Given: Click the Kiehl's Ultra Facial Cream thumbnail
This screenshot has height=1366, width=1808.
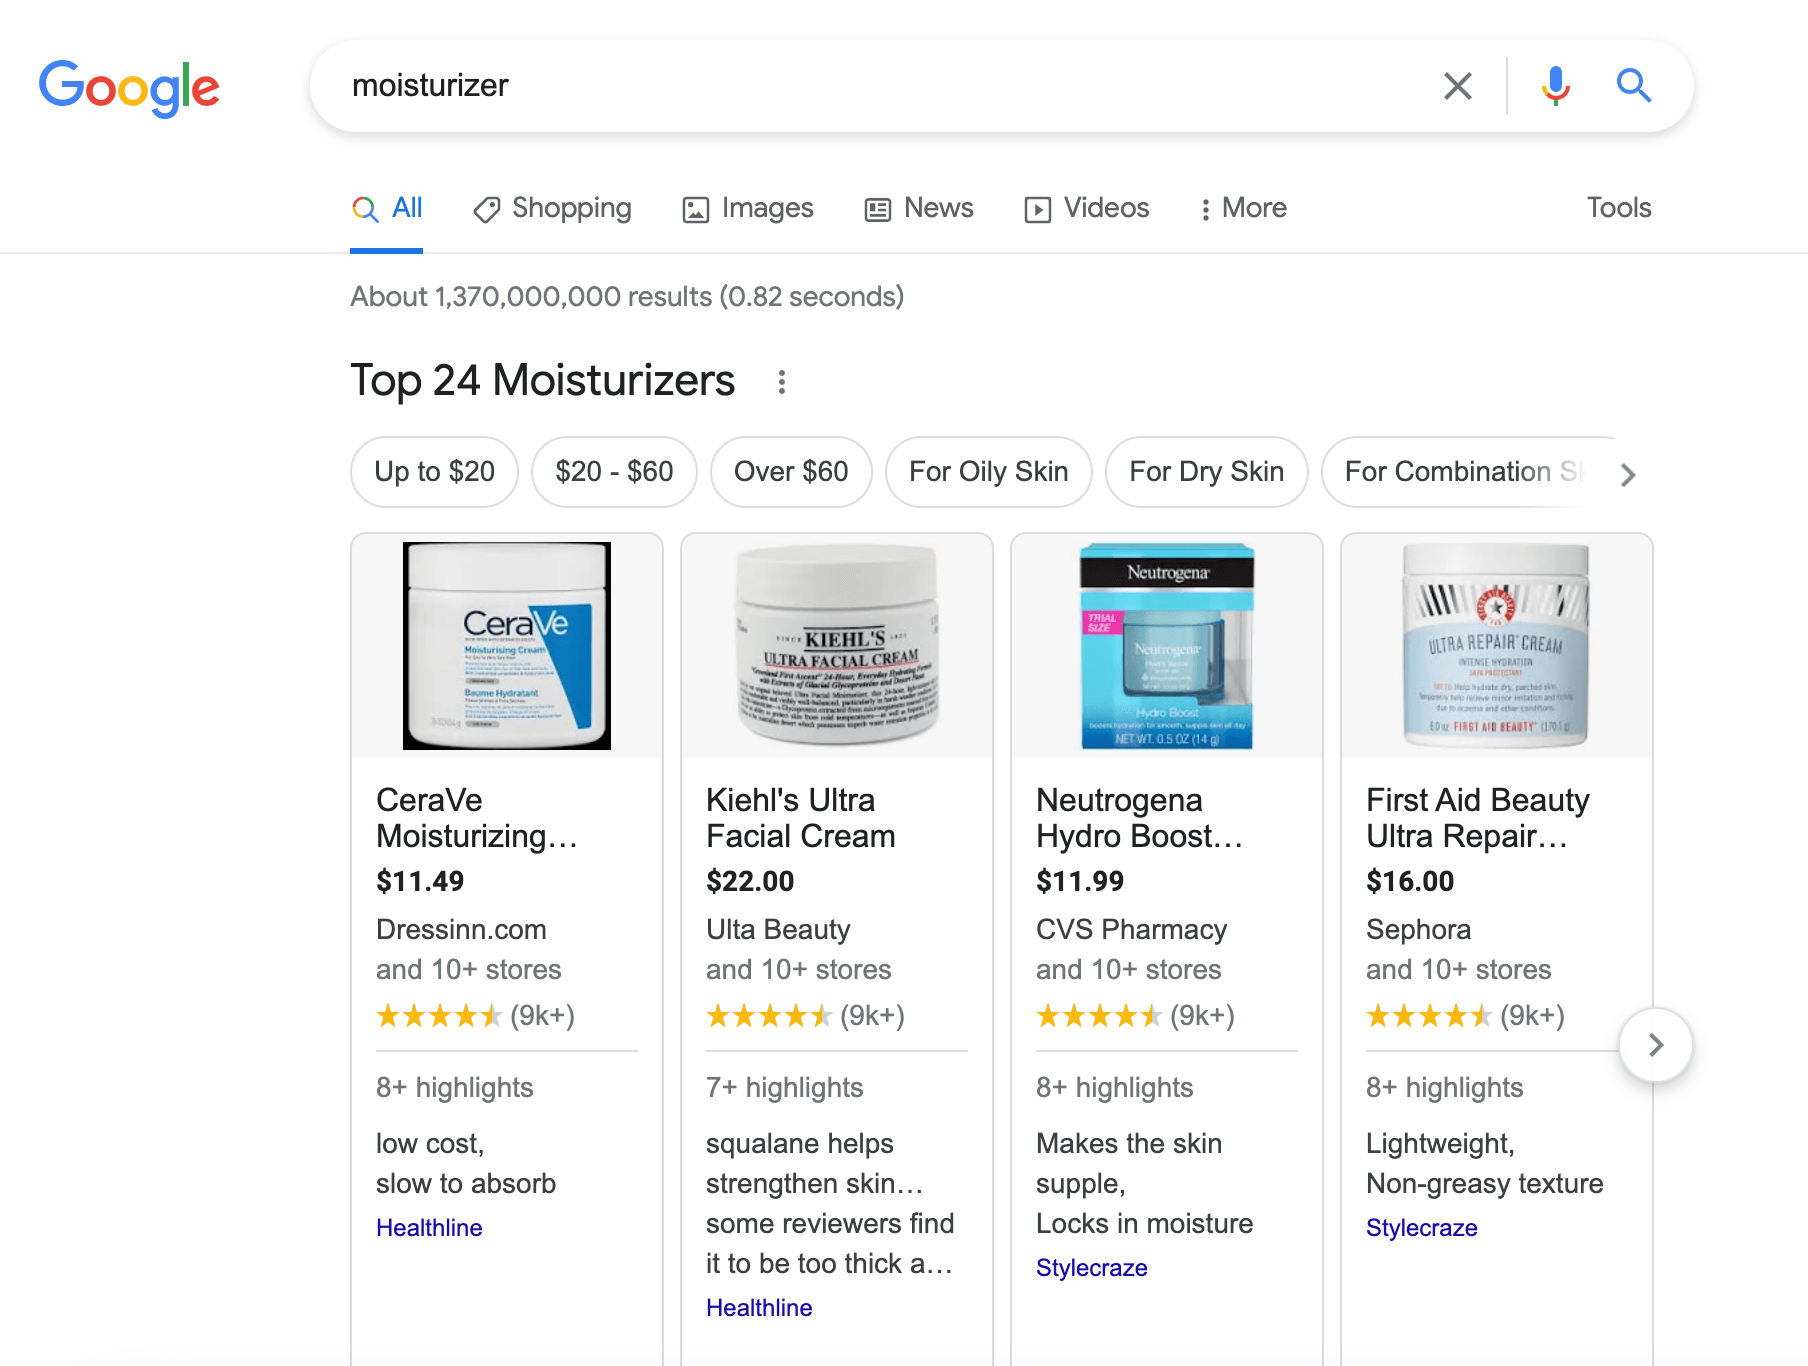Looking at the screenshot, I should 836,645.
